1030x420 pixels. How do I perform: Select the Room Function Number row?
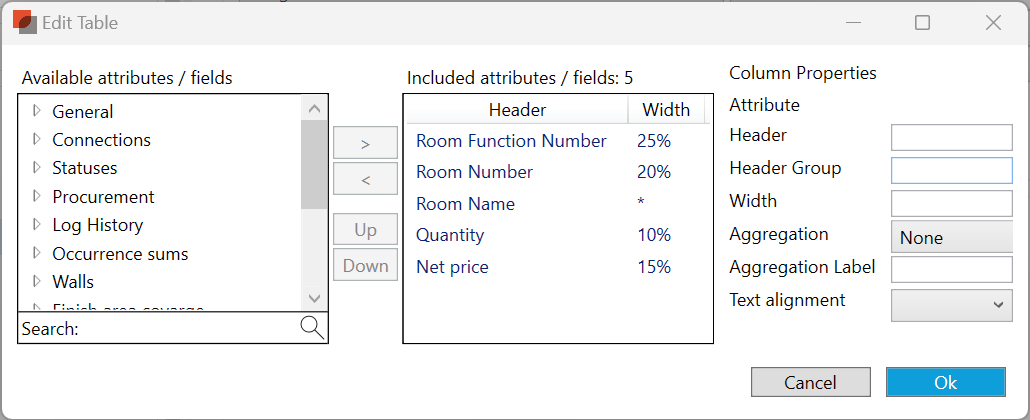[x=511, y=141]
